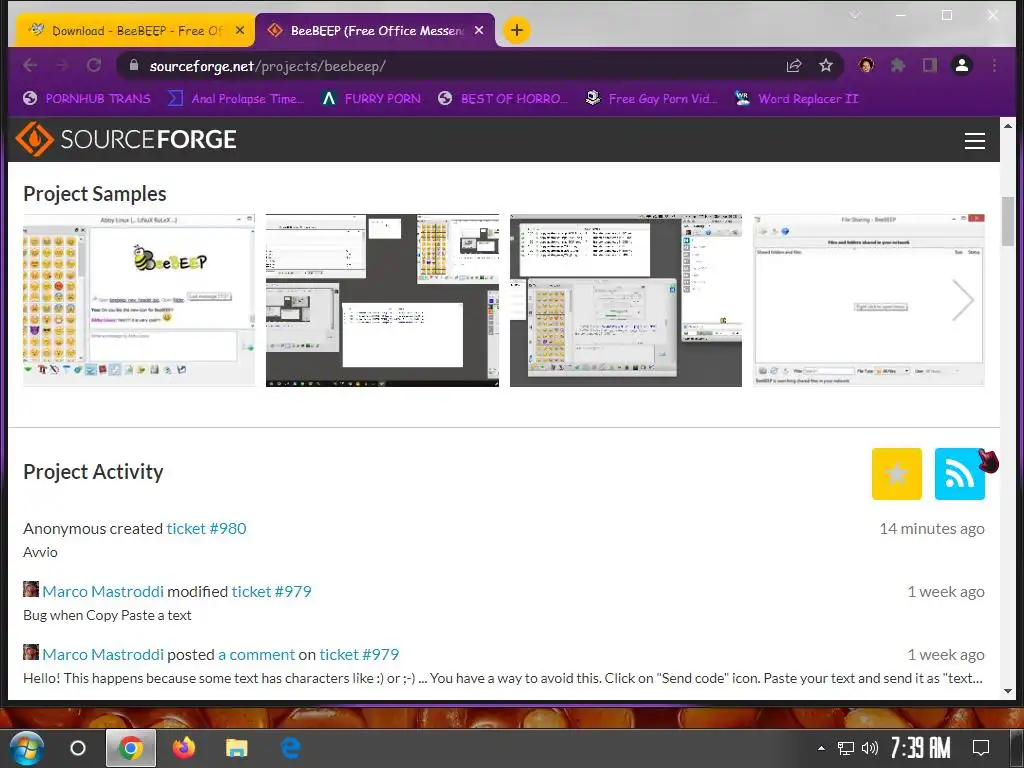Screen dimensions: 1024x768
Task: Click the Project Activity heading
Action: 93,472
